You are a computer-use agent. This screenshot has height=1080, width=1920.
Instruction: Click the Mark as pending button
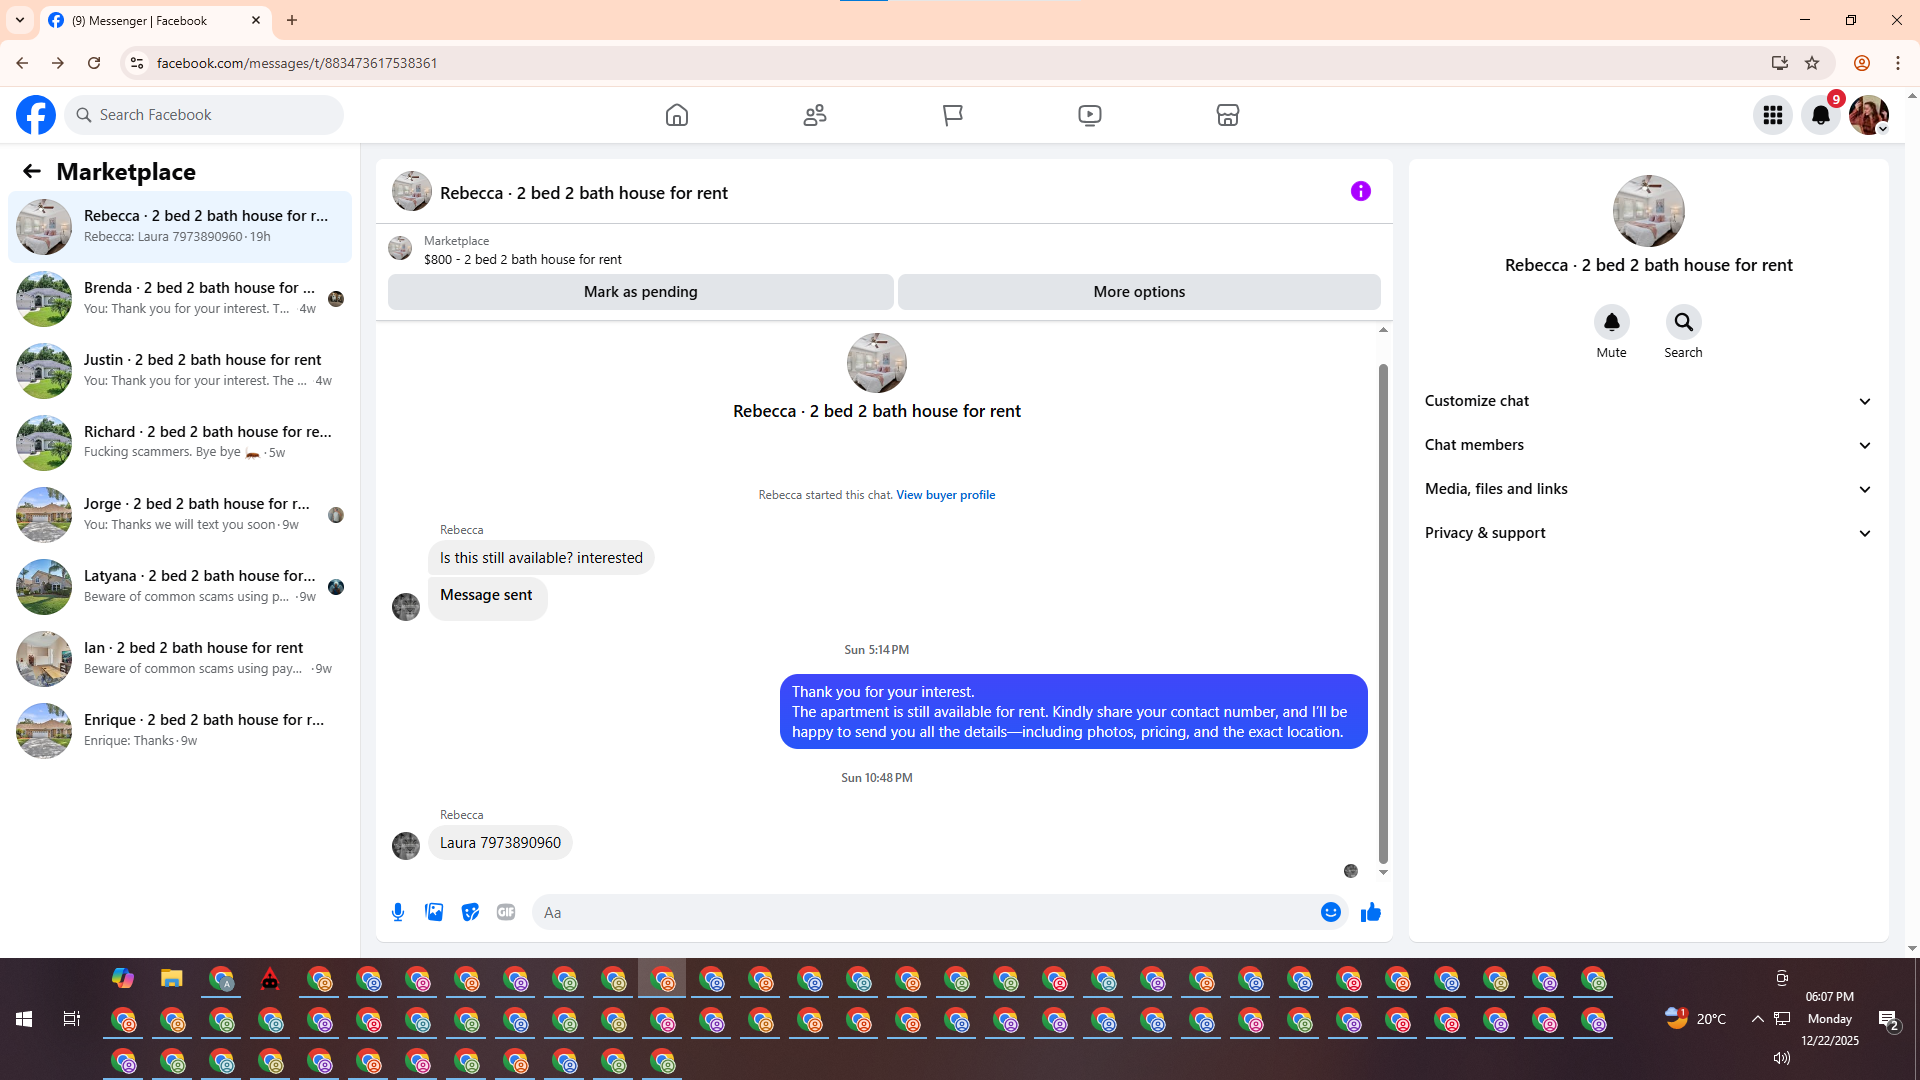pyautogui.click(x=640, y=292)
